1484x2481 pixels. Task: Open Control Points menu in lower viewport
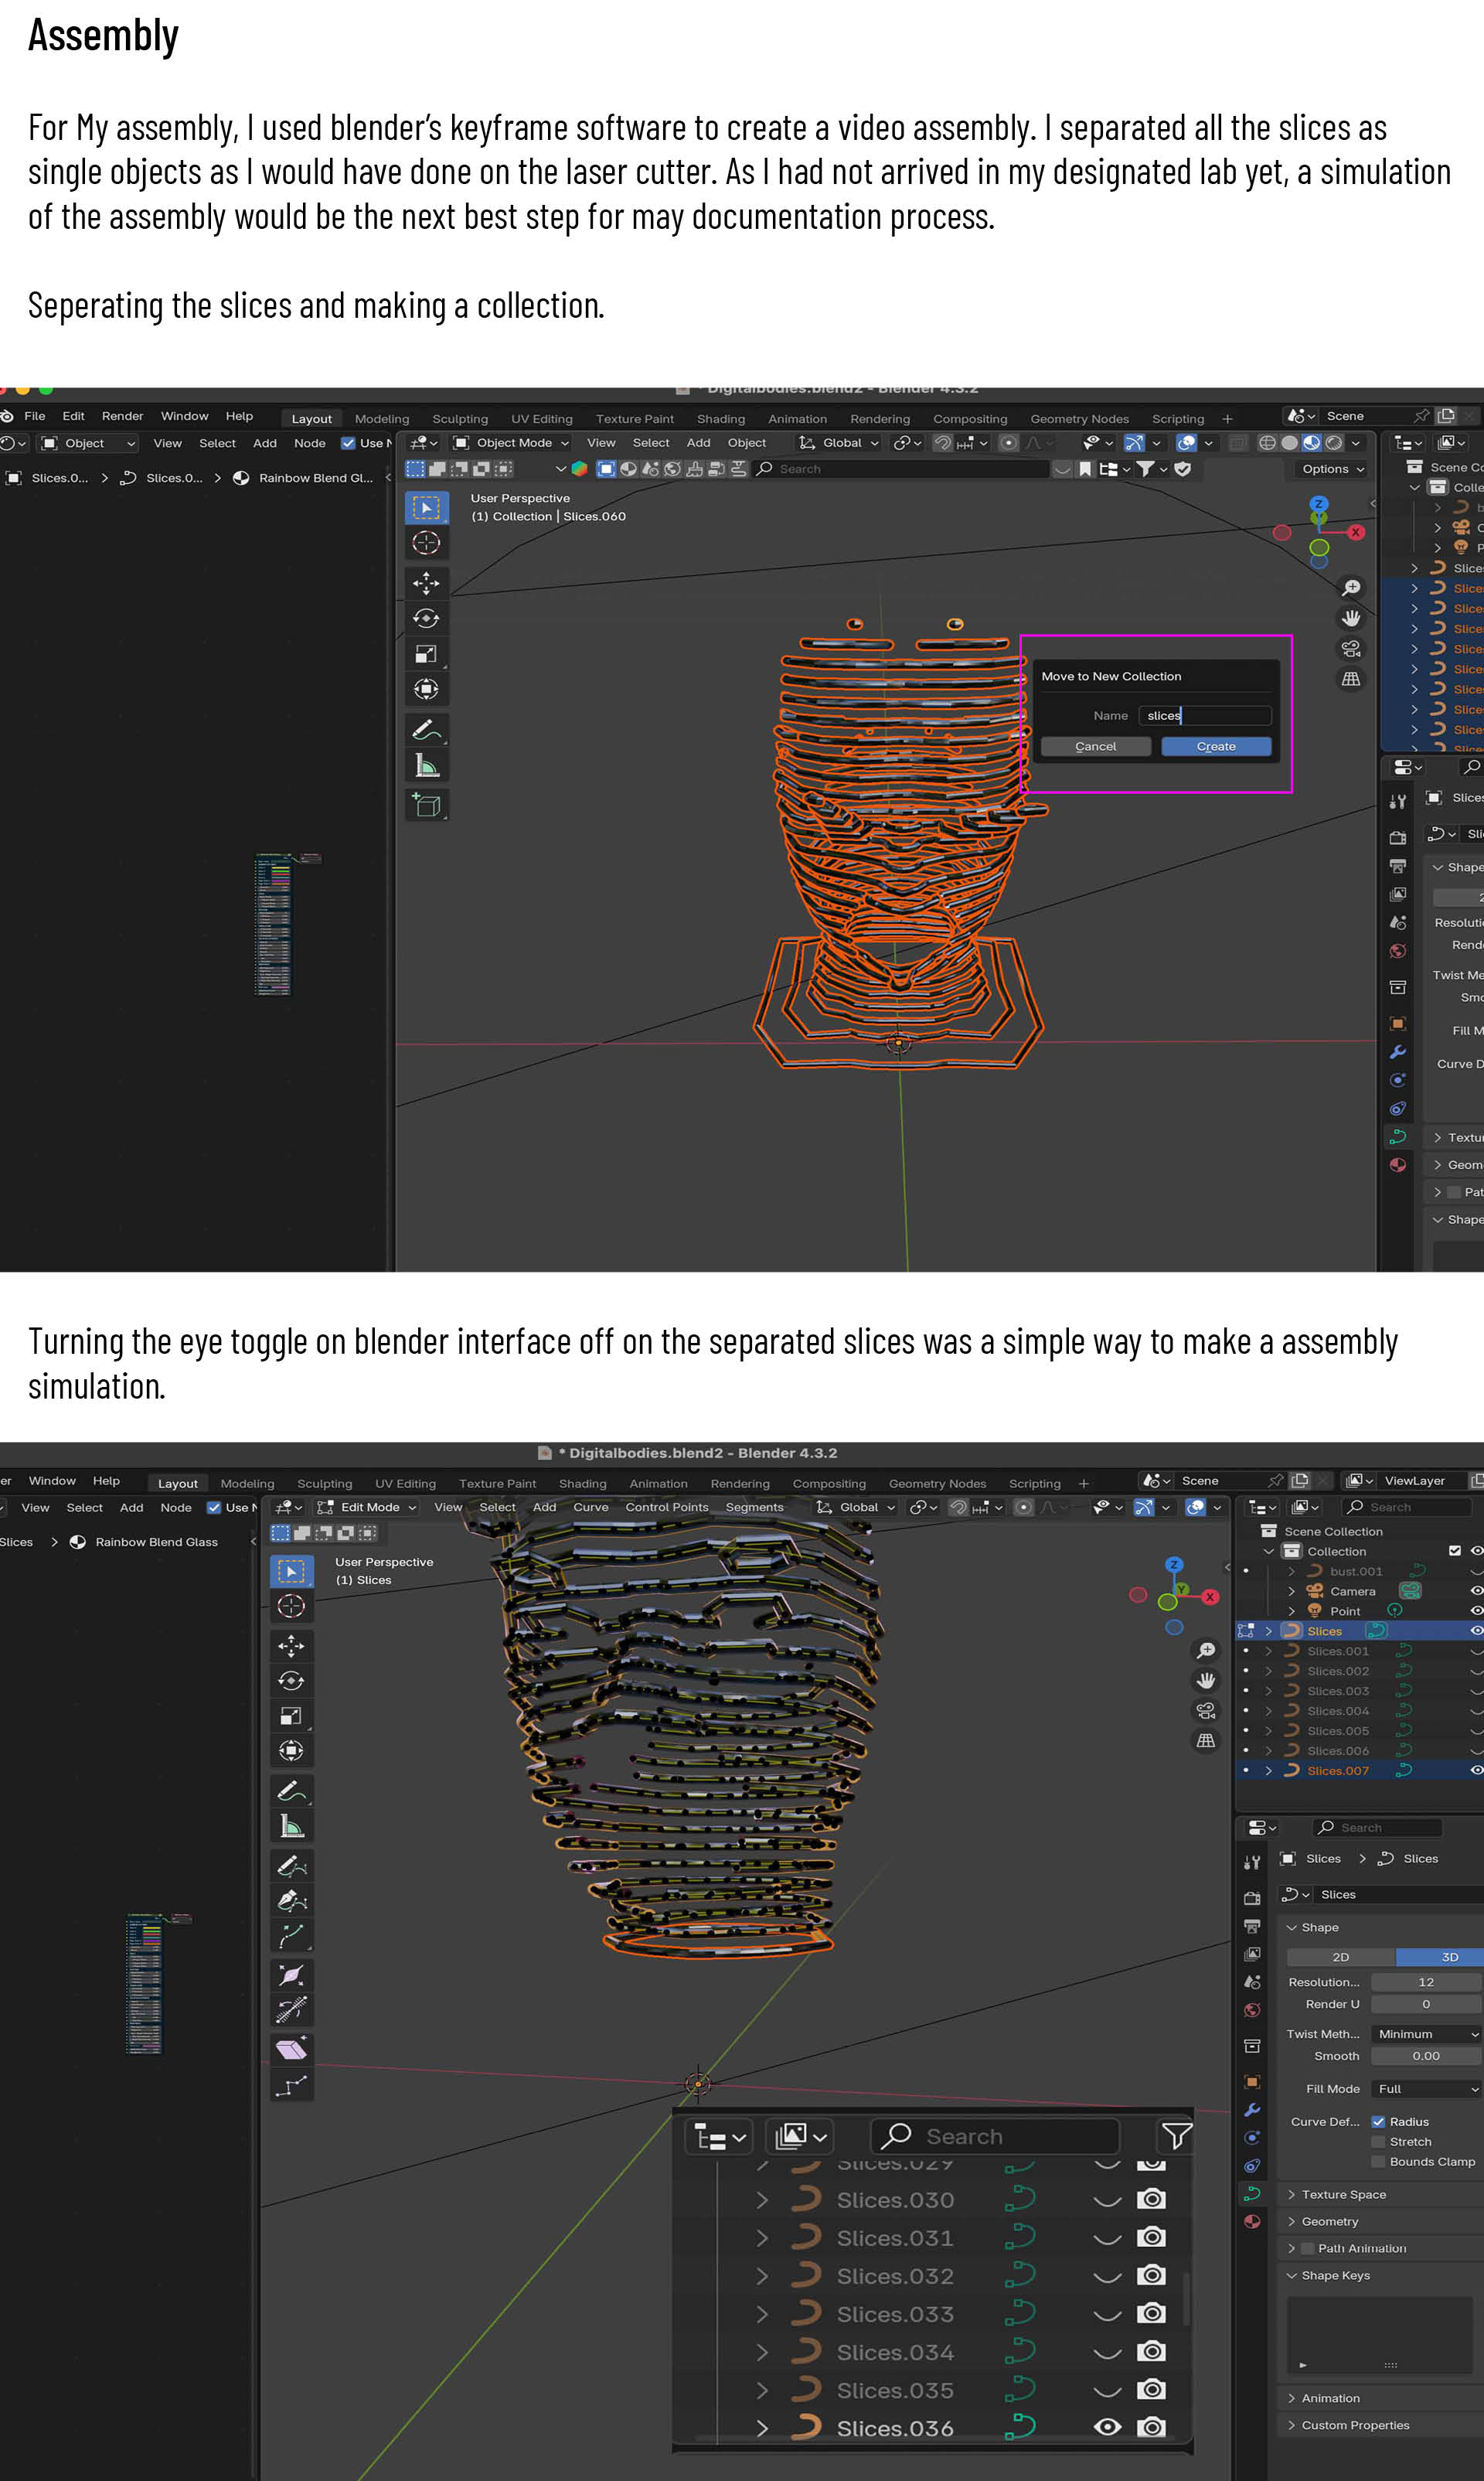coord(666,1507)
